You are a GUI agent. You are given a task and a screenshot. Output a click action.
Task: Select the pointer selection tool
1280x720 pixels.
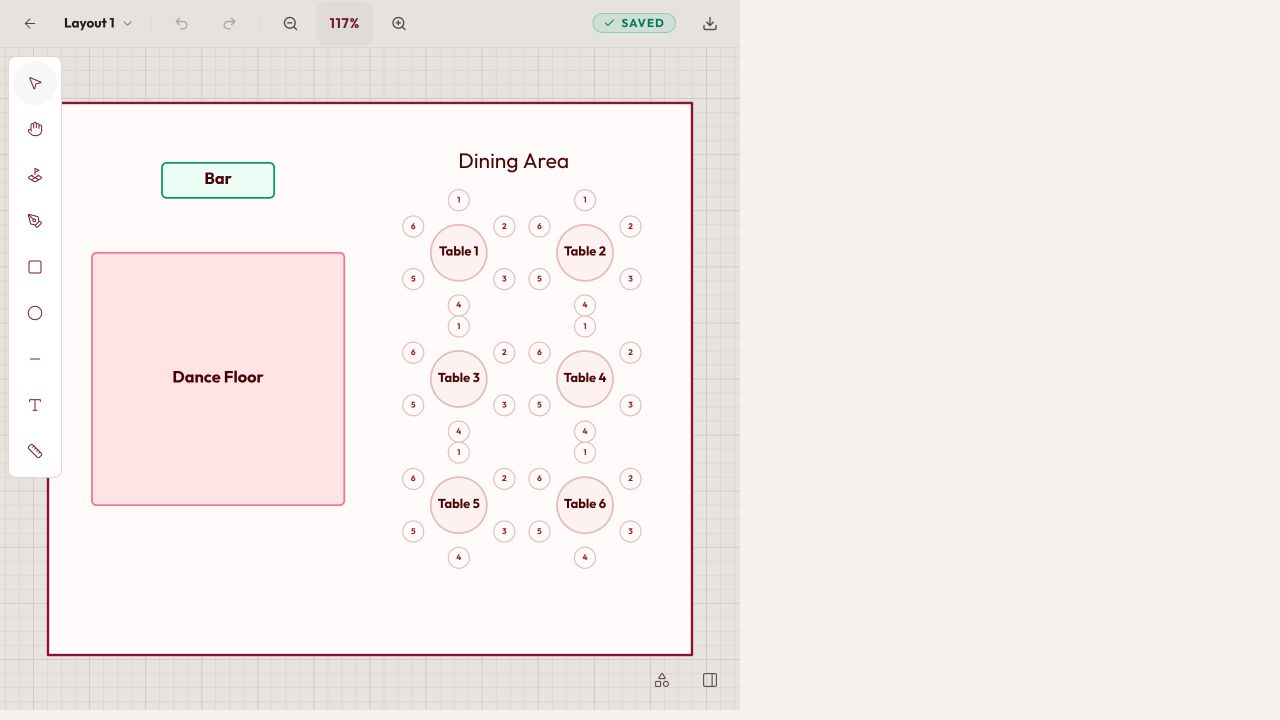35,83
